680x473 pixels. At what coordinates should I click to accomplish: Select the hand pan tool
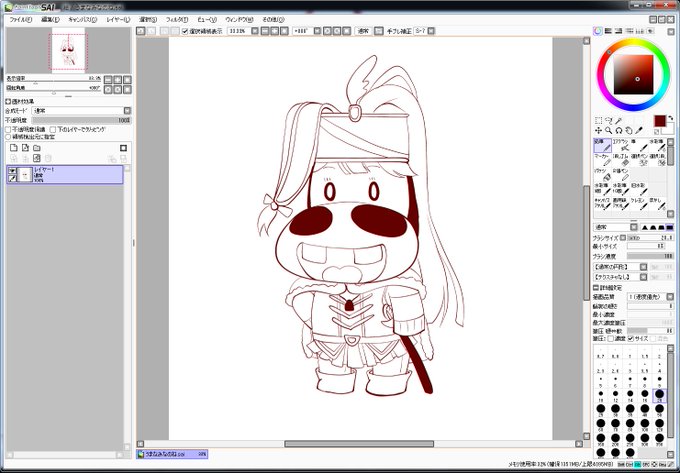click(x=629, y=130)
